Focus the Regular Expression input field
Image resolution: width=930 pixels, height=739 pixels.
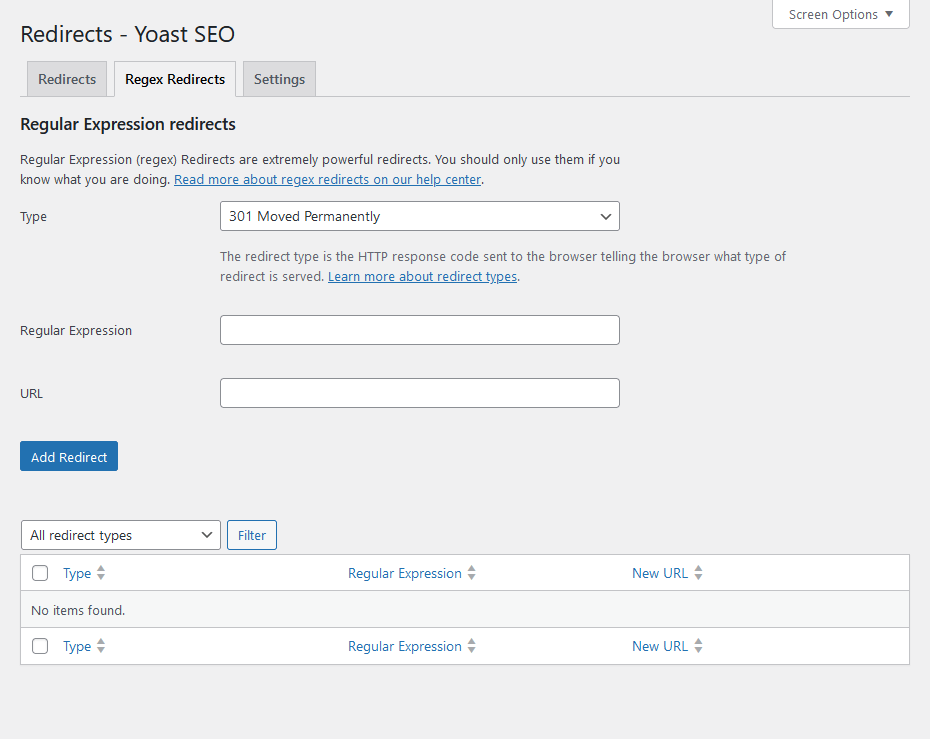[x=420, y=330]
